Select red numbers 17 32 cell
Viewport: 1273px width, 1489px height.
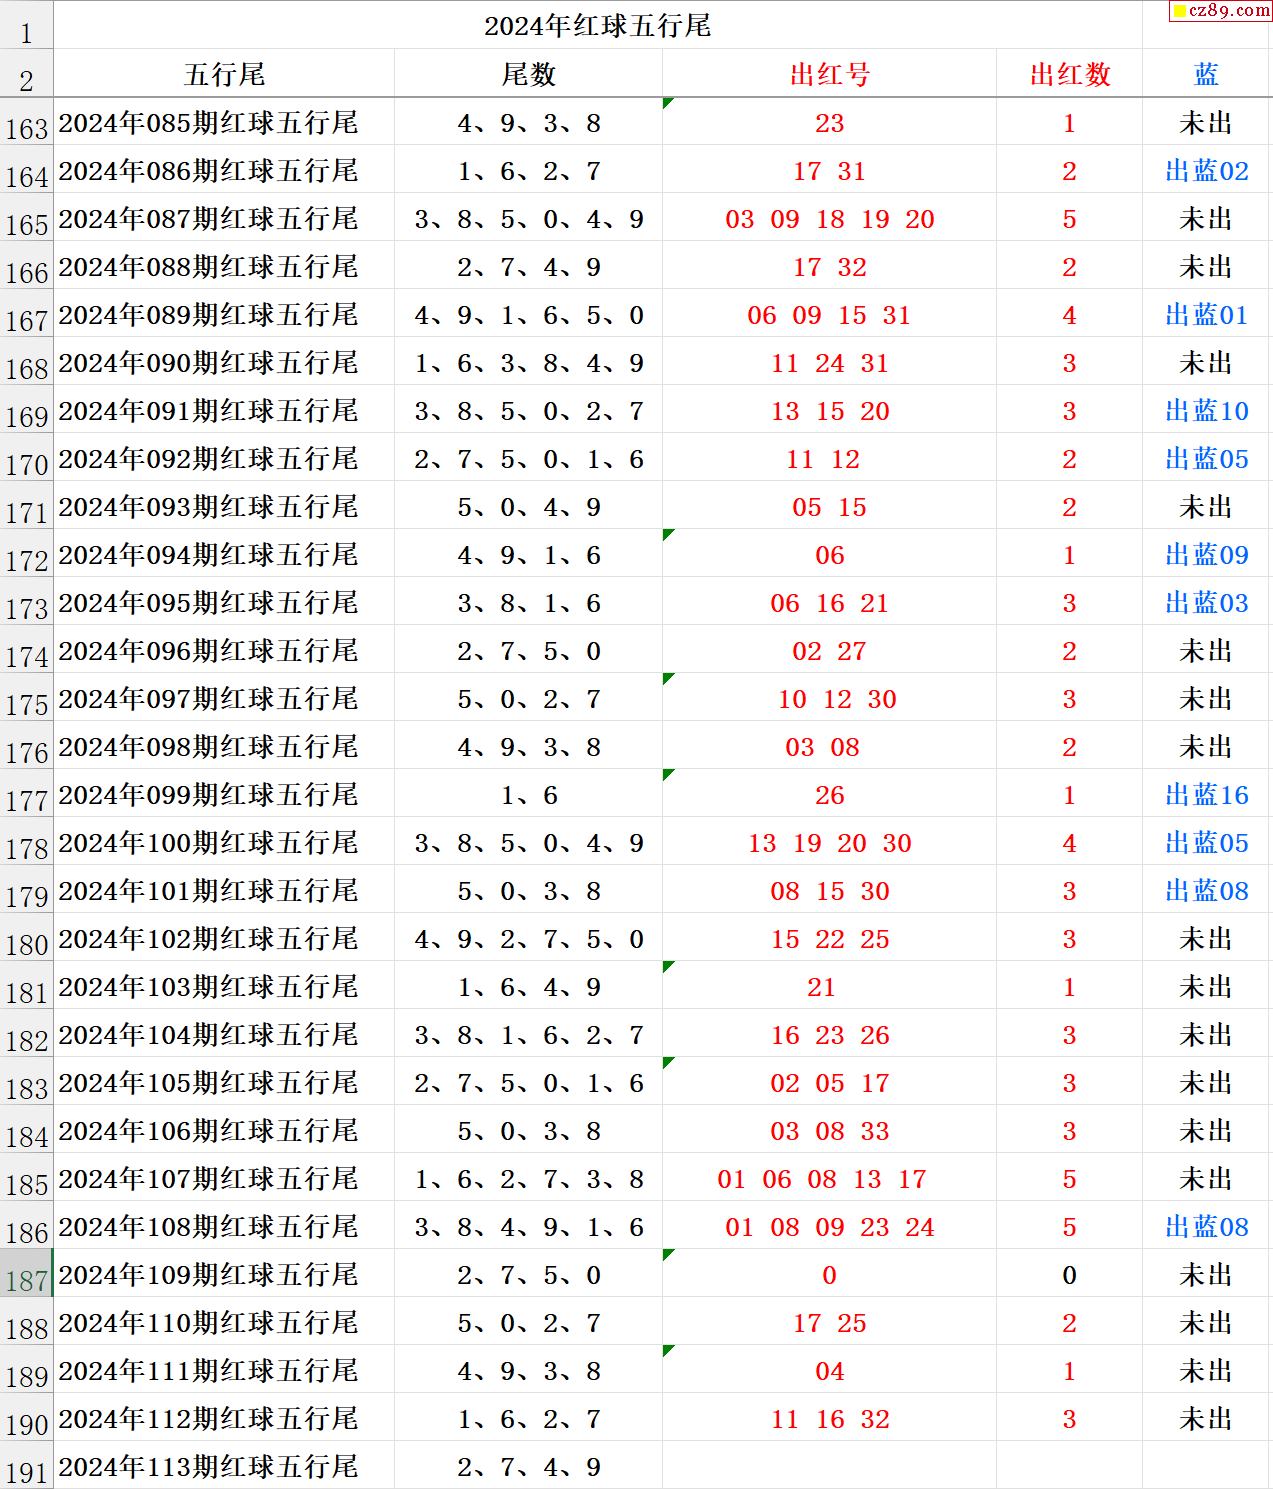(829, 267)
